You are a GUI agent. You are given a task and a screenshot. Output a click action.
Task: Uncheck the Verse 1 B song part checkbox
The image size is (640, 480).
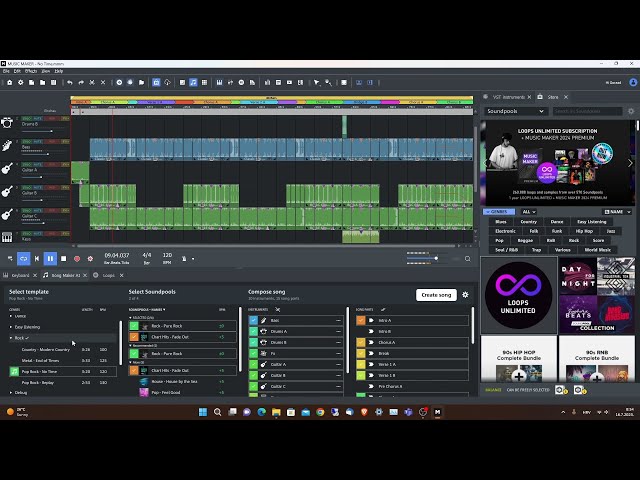coord(361,376)
